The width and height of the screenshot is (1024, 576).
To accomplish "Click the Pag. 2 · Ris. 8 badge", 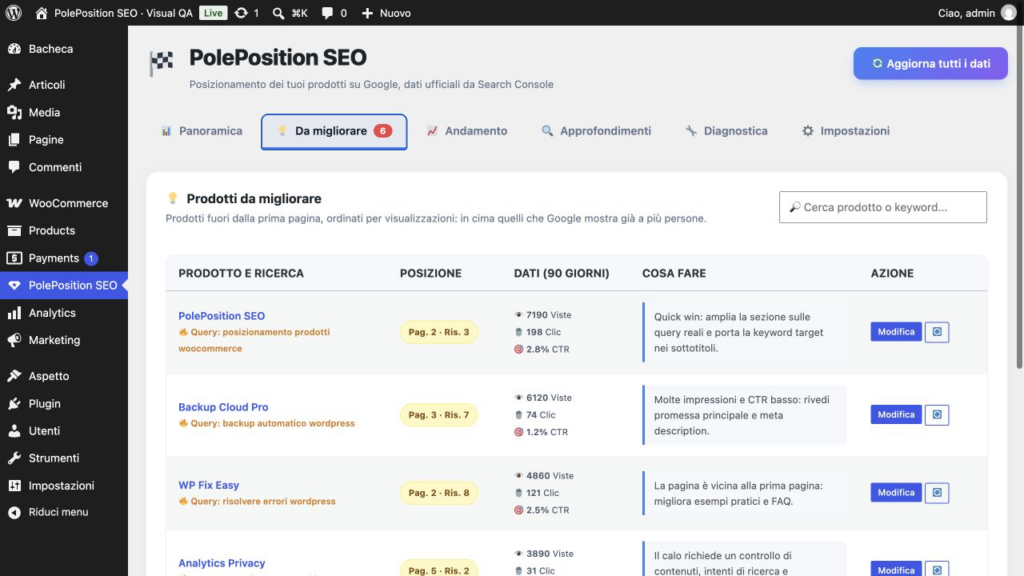I will [x=439, y=492].
